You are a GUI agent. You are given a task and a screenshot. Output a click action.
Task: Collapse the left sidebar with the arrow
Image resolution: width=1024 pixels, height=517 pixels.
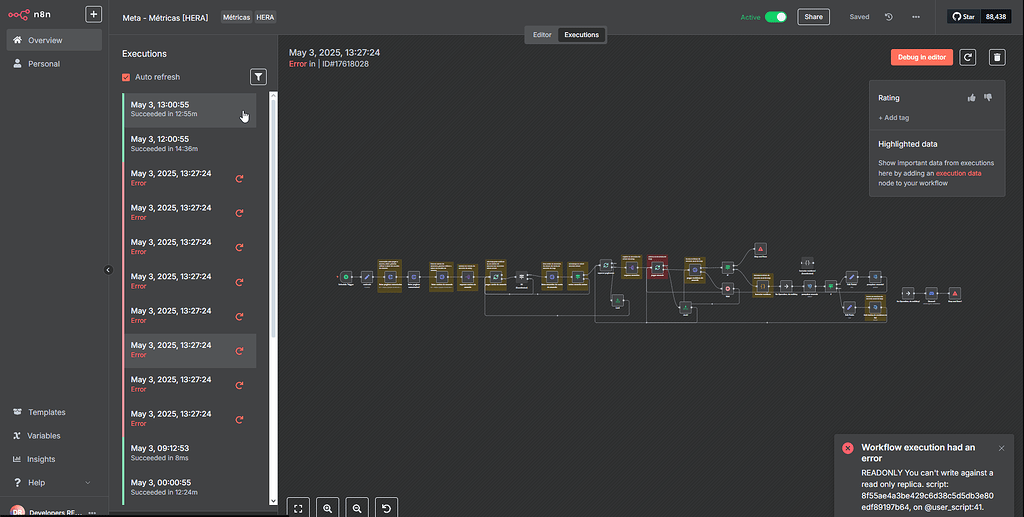tap(108, 270)
